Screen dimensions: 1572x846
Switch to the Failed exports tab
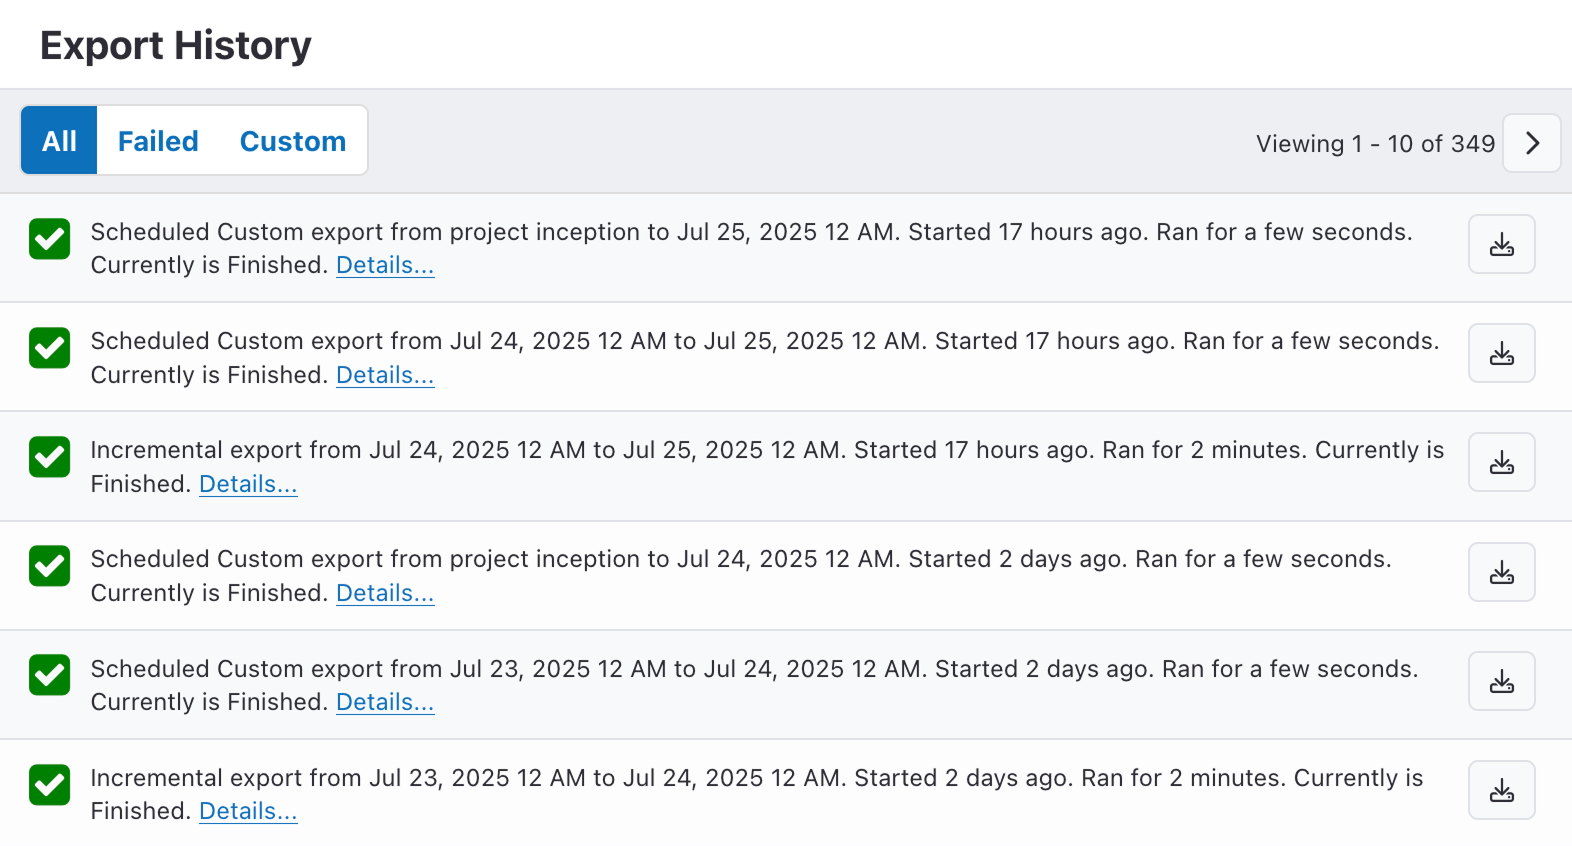click(x=158, y=141)
